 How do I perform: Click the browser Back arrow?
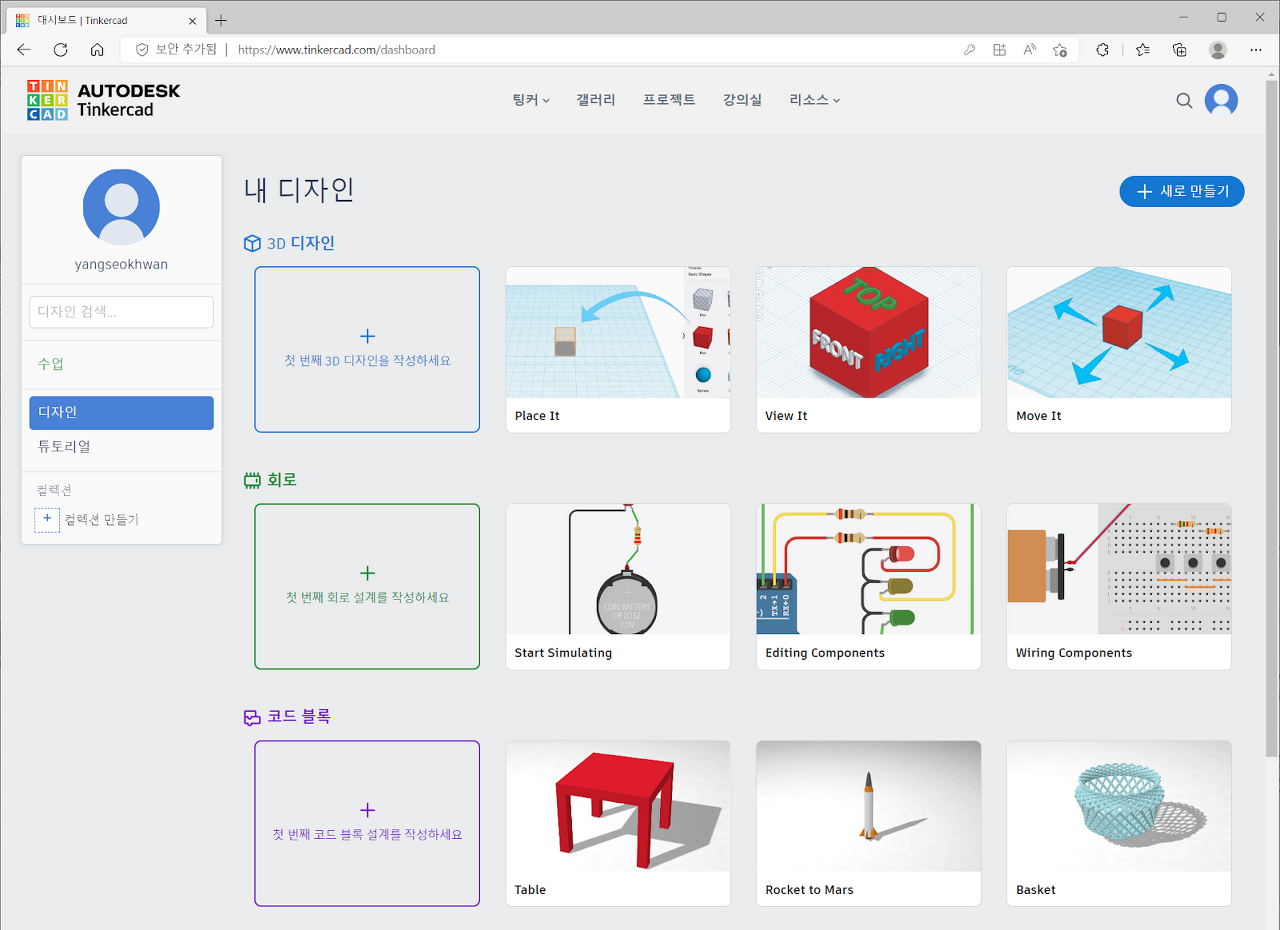(24, 49)
